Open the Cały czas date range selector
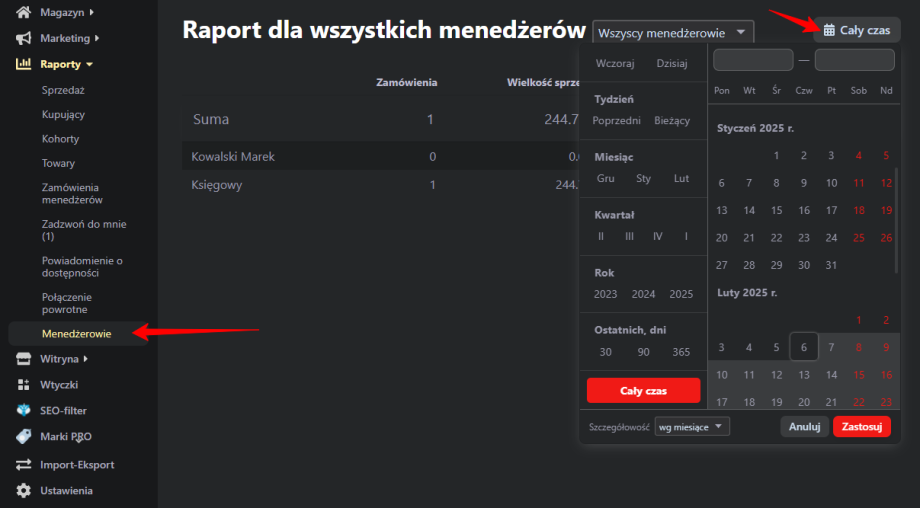The height and width of the screenshot is (508, 920). pos(857,30)
